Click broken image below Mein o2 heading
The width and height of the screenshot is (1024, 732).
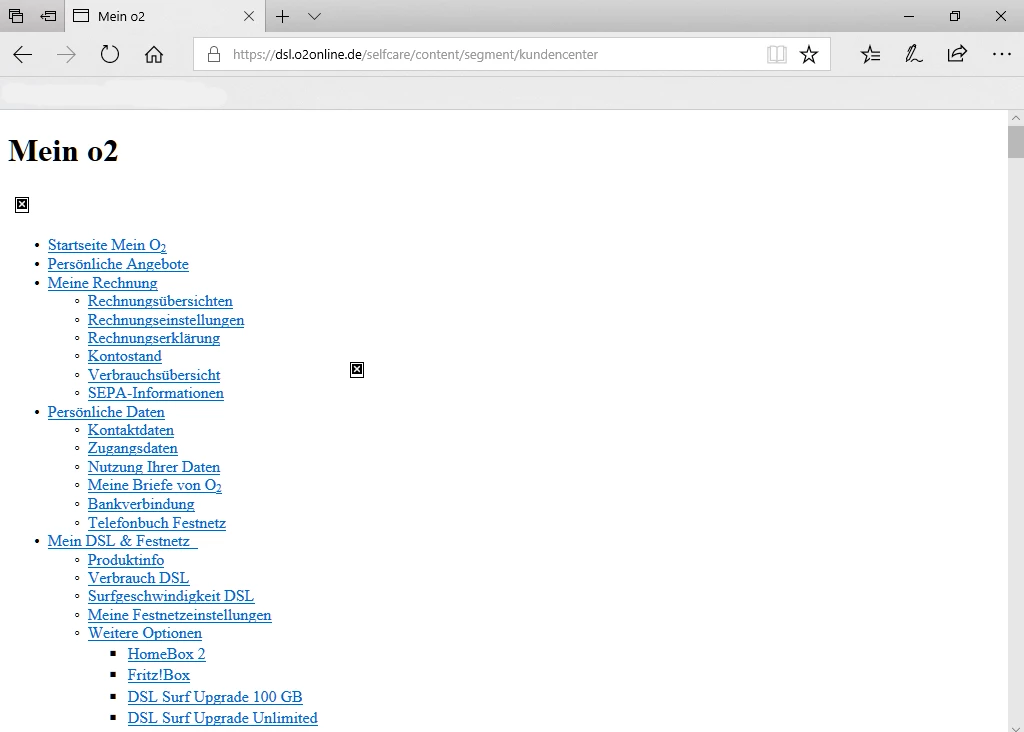[22, 205]
